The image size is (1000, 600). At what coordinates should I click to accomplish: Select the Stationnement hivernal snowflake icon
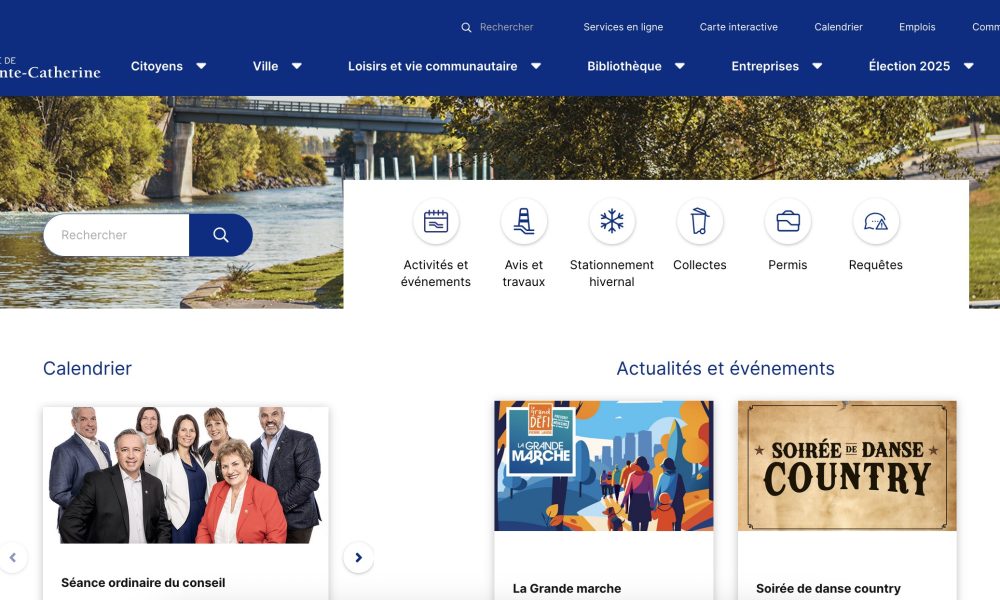coord(612,222)
